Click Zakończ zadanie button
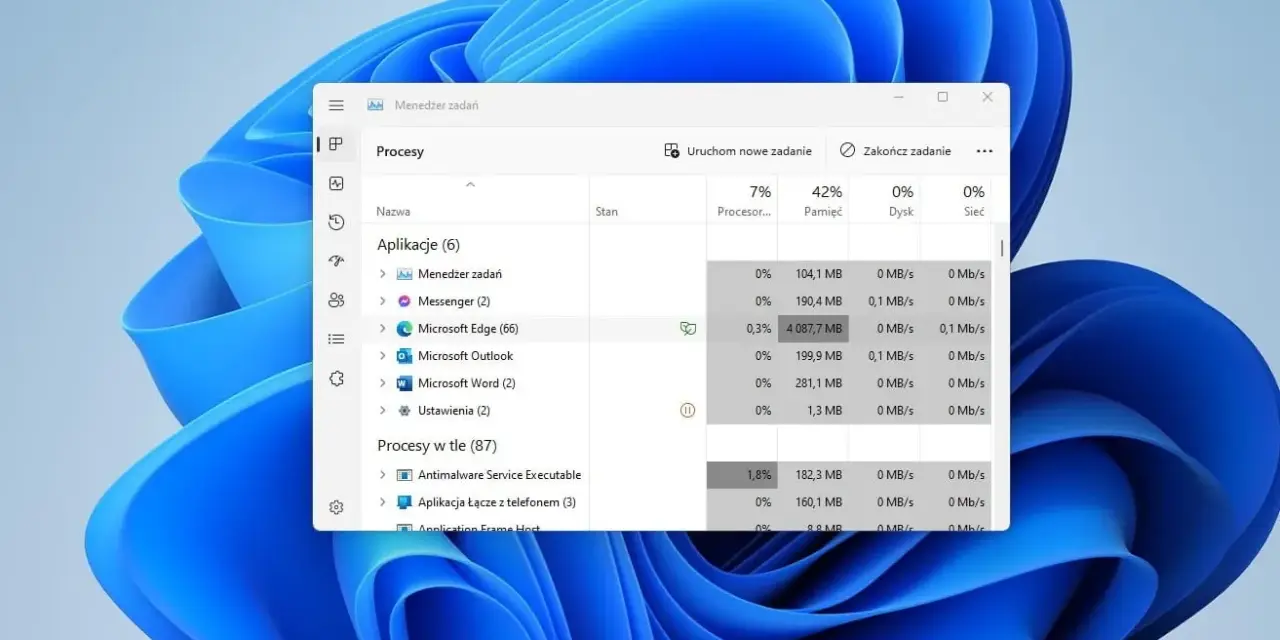 [895, 151]
